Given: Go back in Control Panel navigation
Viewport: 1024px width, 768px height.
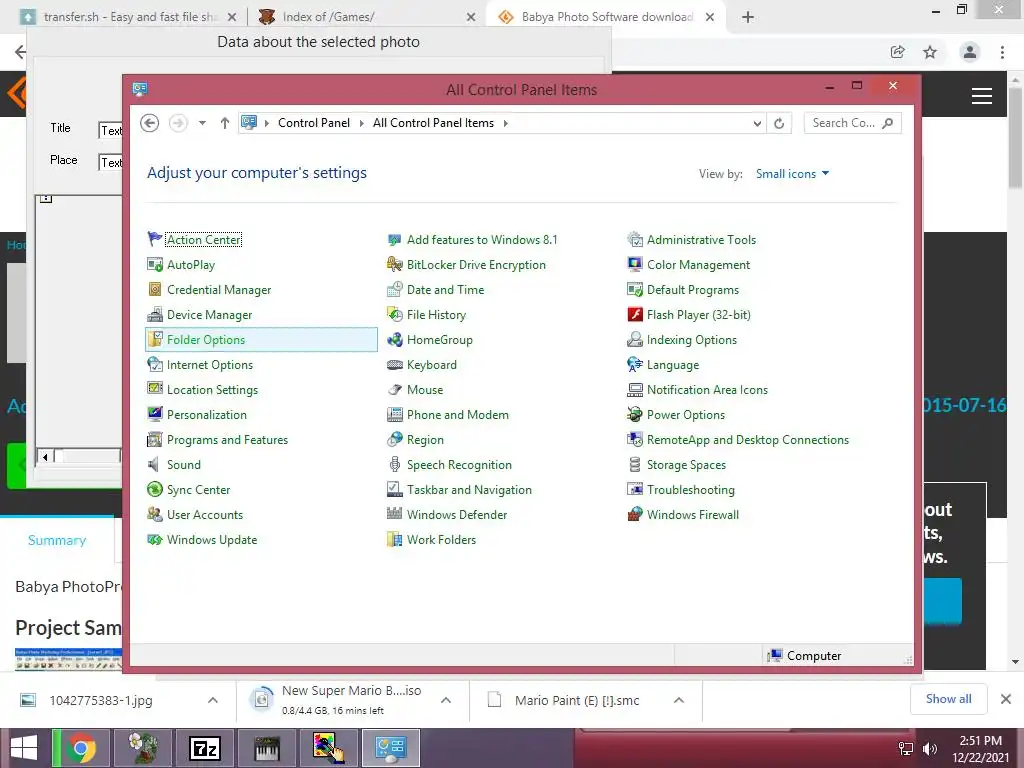Looking at the screenshot, I should (x=150, y=123).
